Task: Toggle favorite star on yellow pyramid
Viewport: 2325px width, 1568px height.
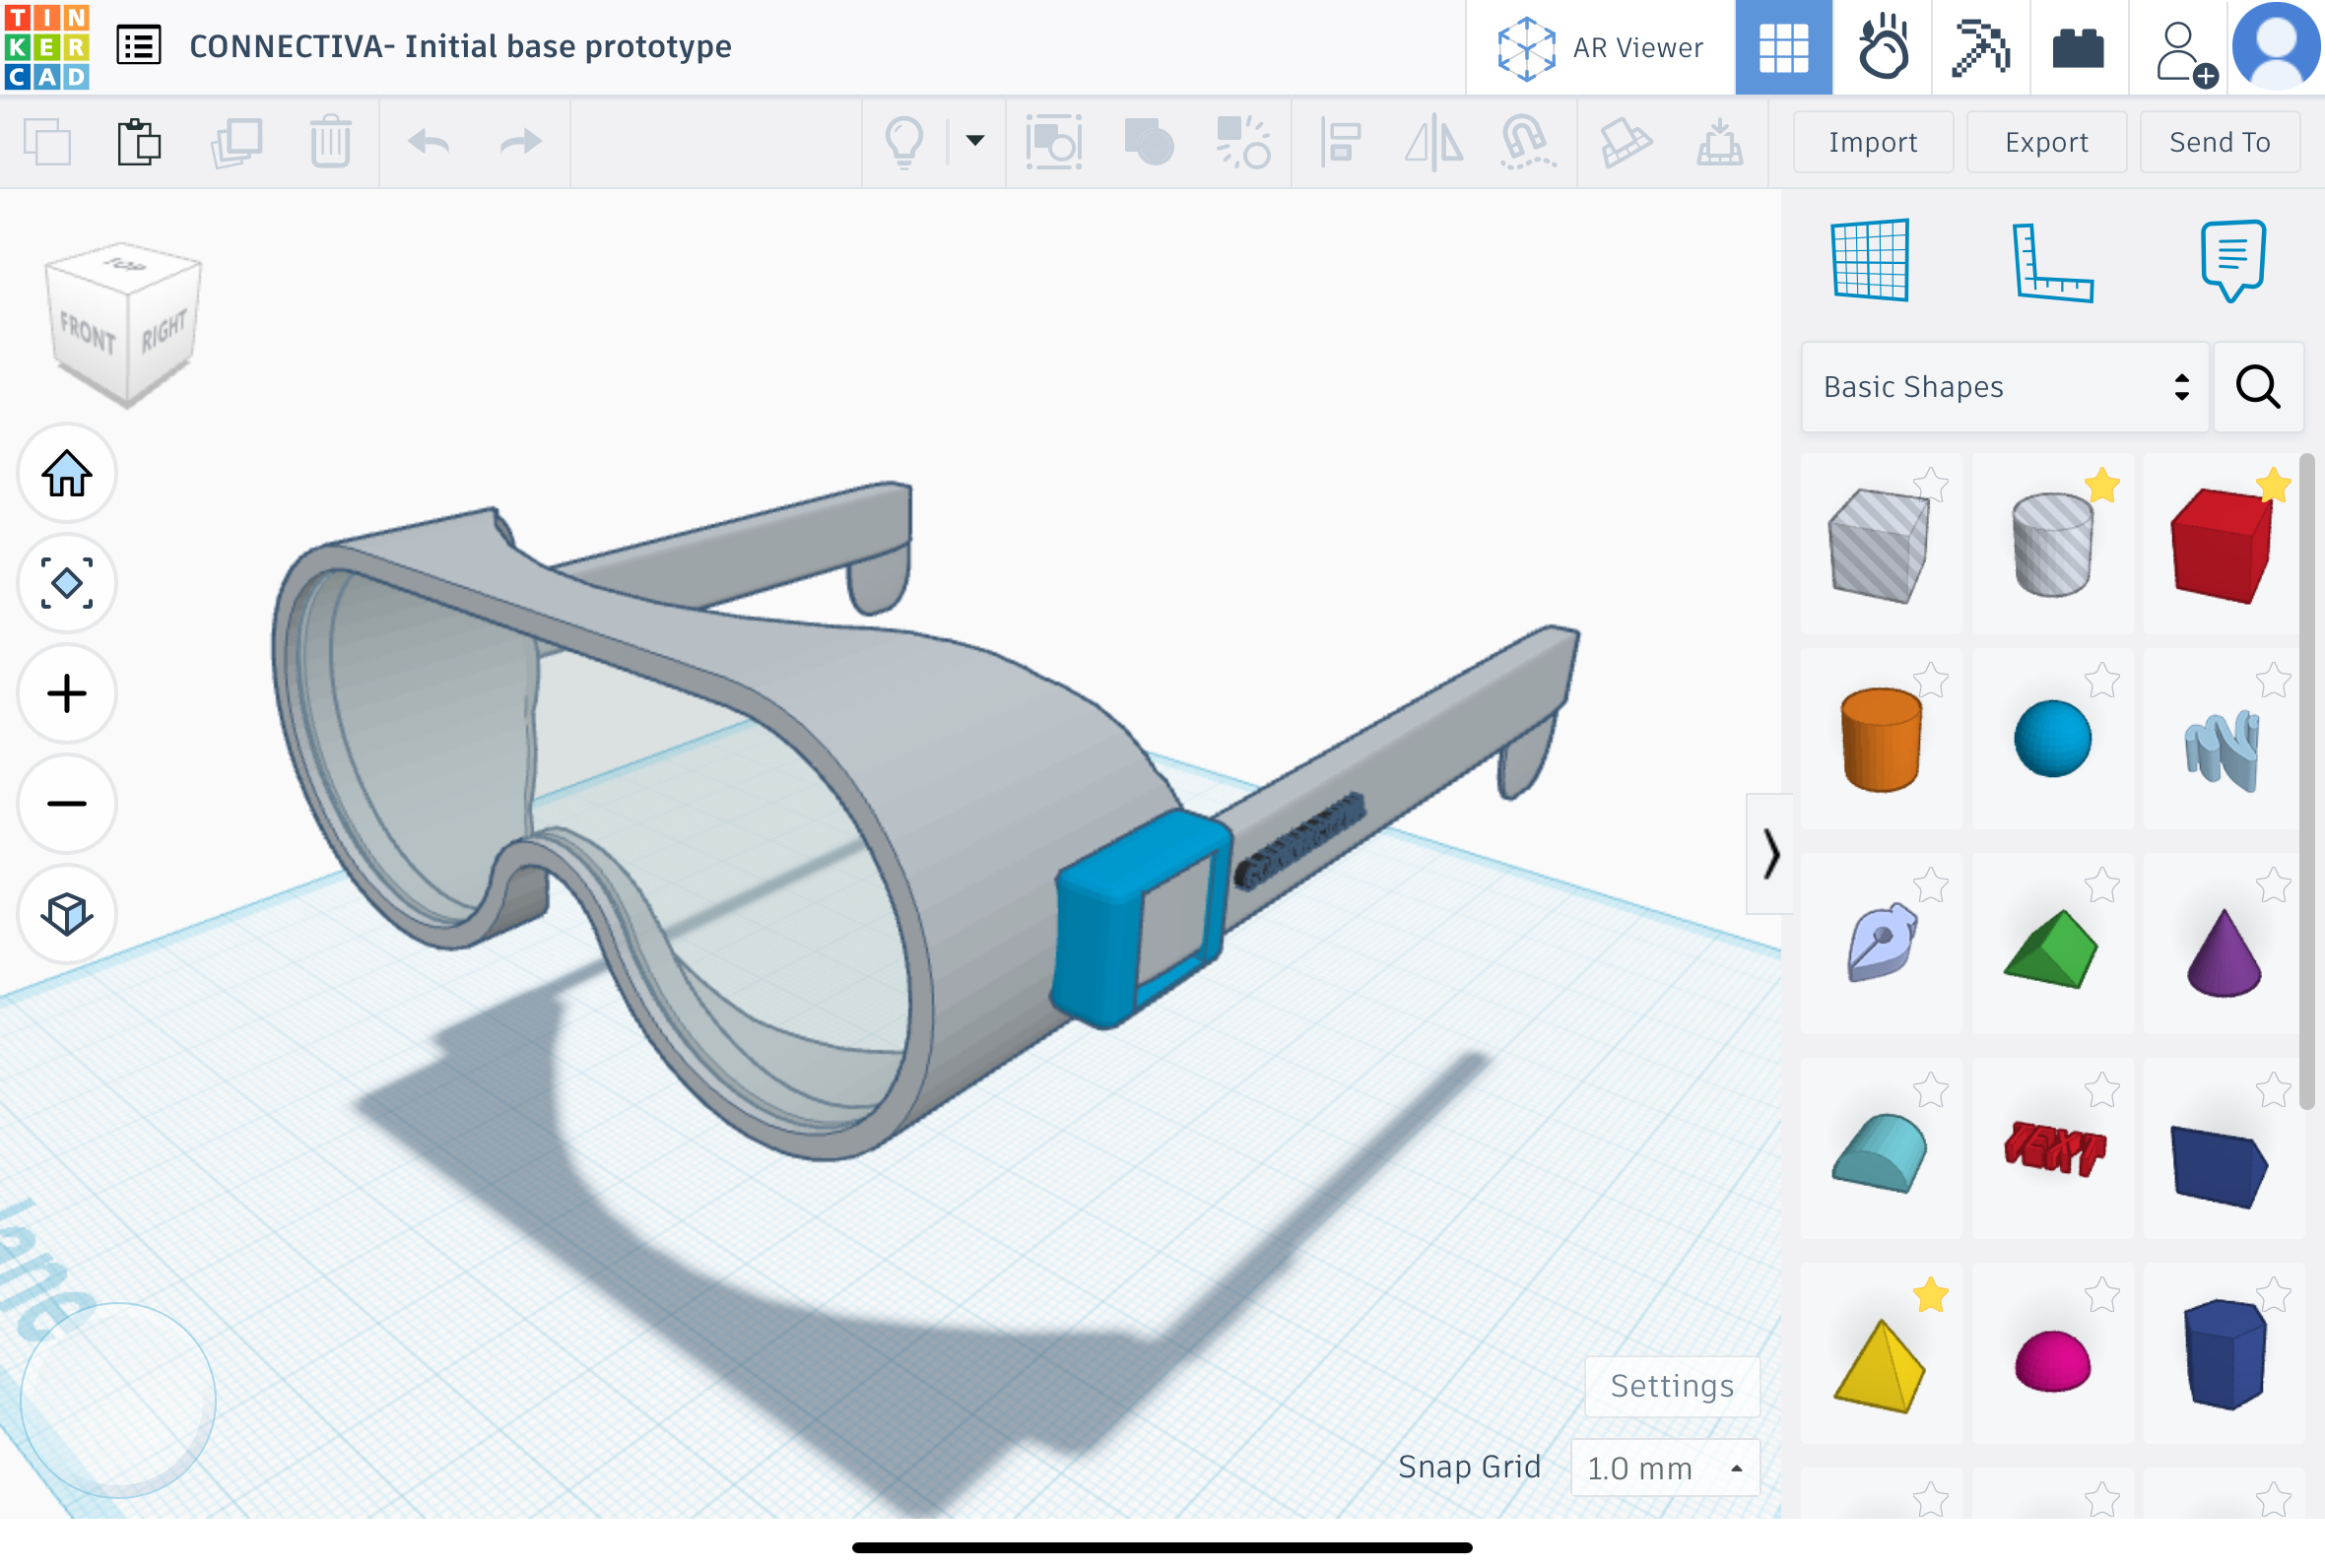Action: [1930, 1295]
